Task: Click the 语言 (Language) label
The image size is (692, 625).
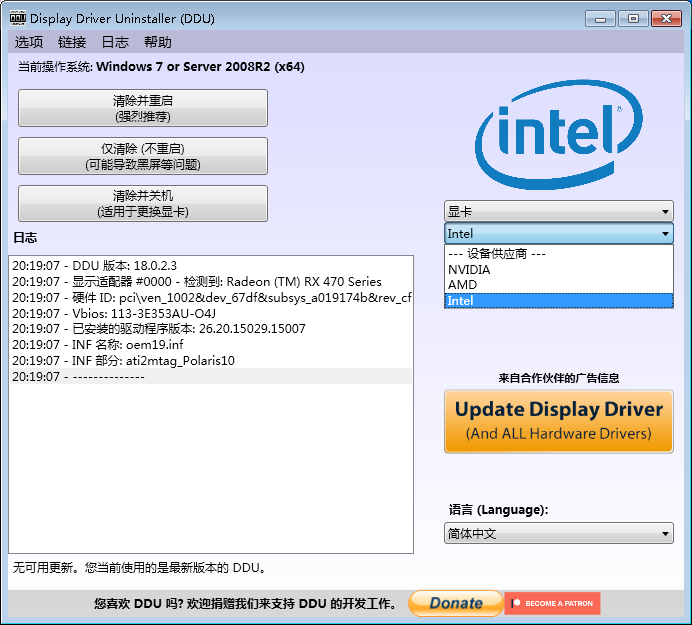Action: pos(499,510)
